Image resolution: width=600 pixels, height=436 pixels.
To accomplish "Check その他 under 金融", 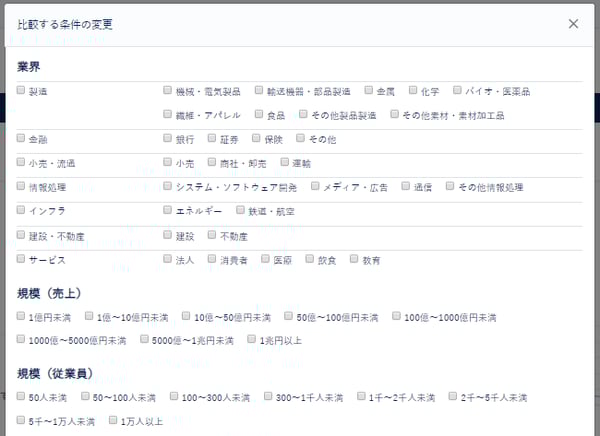I will click(300, 138).
